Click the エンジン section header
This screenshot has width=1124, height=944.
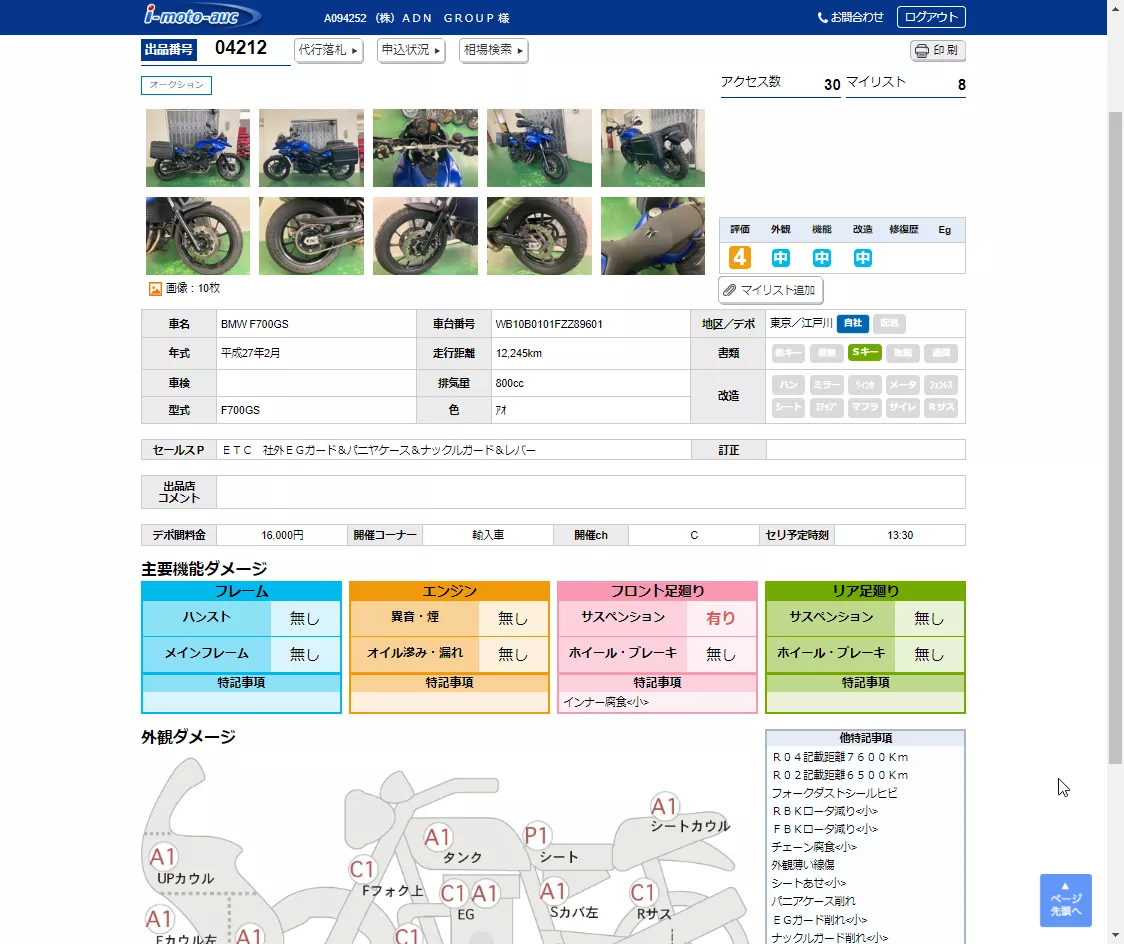[449, 591]
